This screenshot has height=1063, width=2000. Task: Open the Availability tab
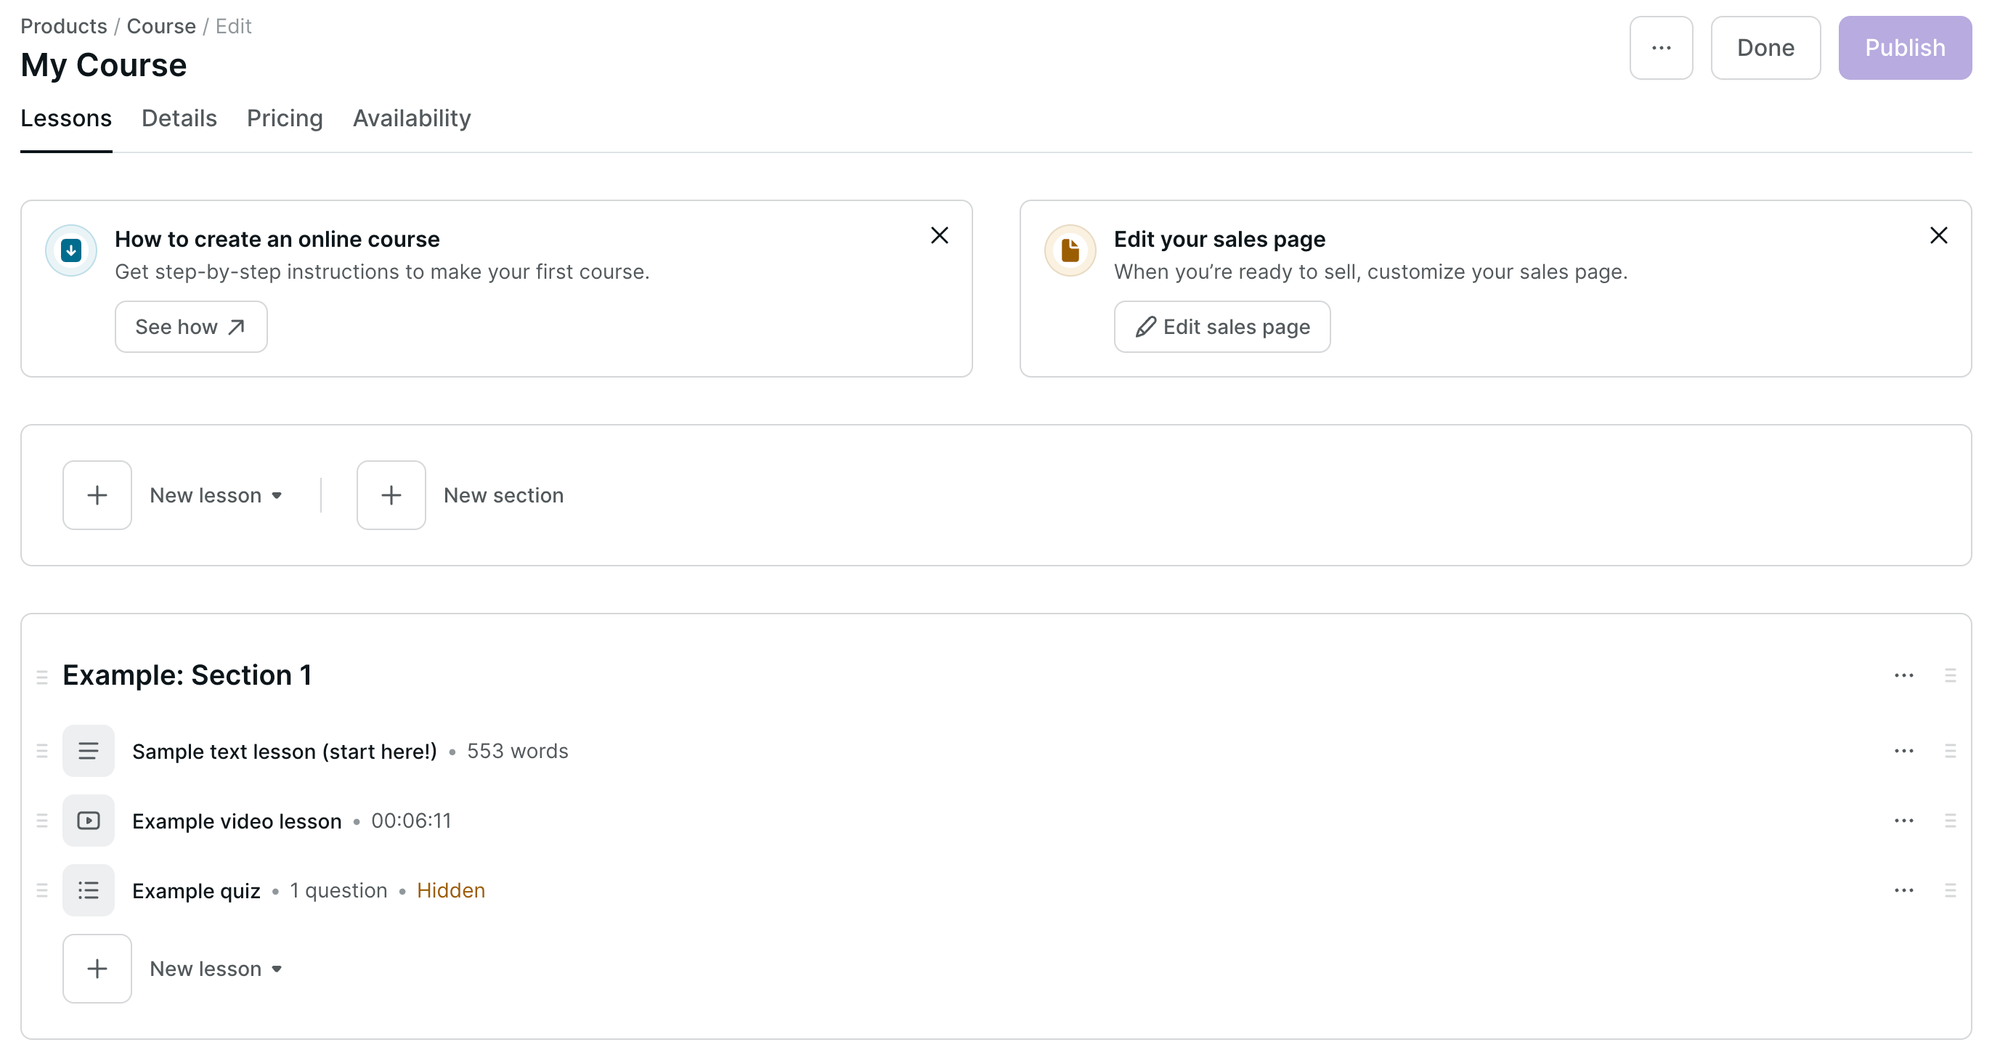coord(412,118)
